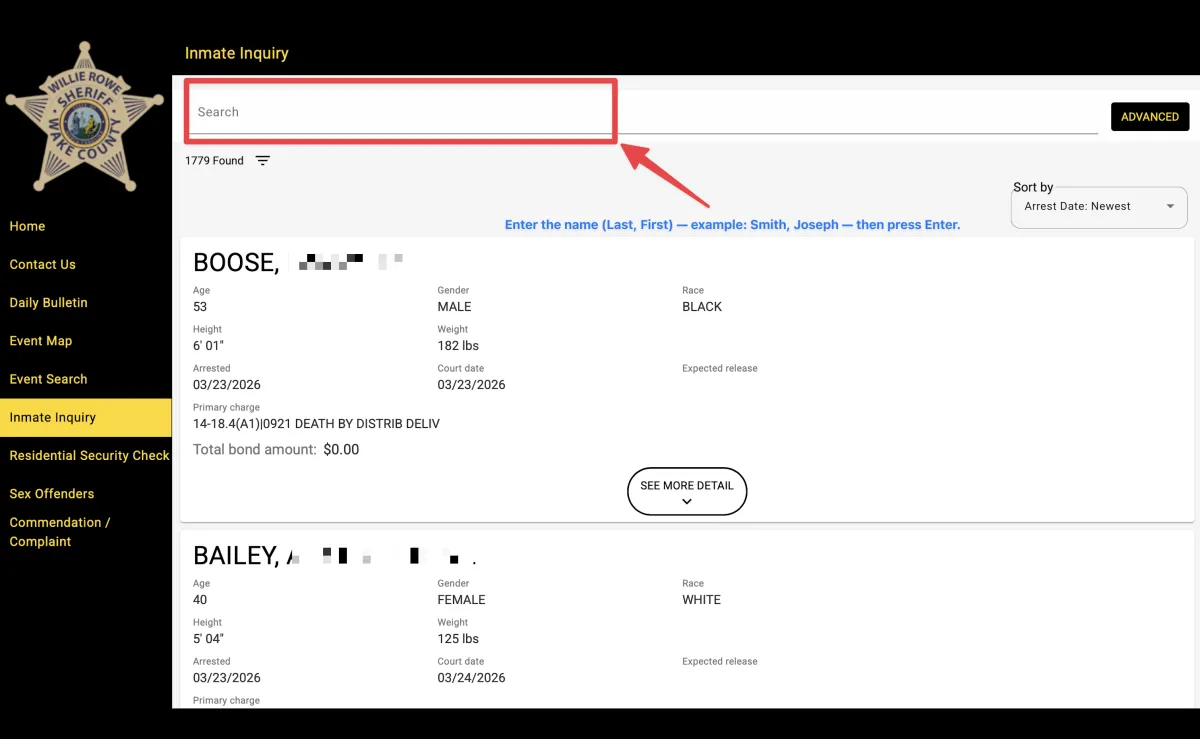Click the 1779 Found results count
The image size is (1200, 739).
tap(214, 161)
